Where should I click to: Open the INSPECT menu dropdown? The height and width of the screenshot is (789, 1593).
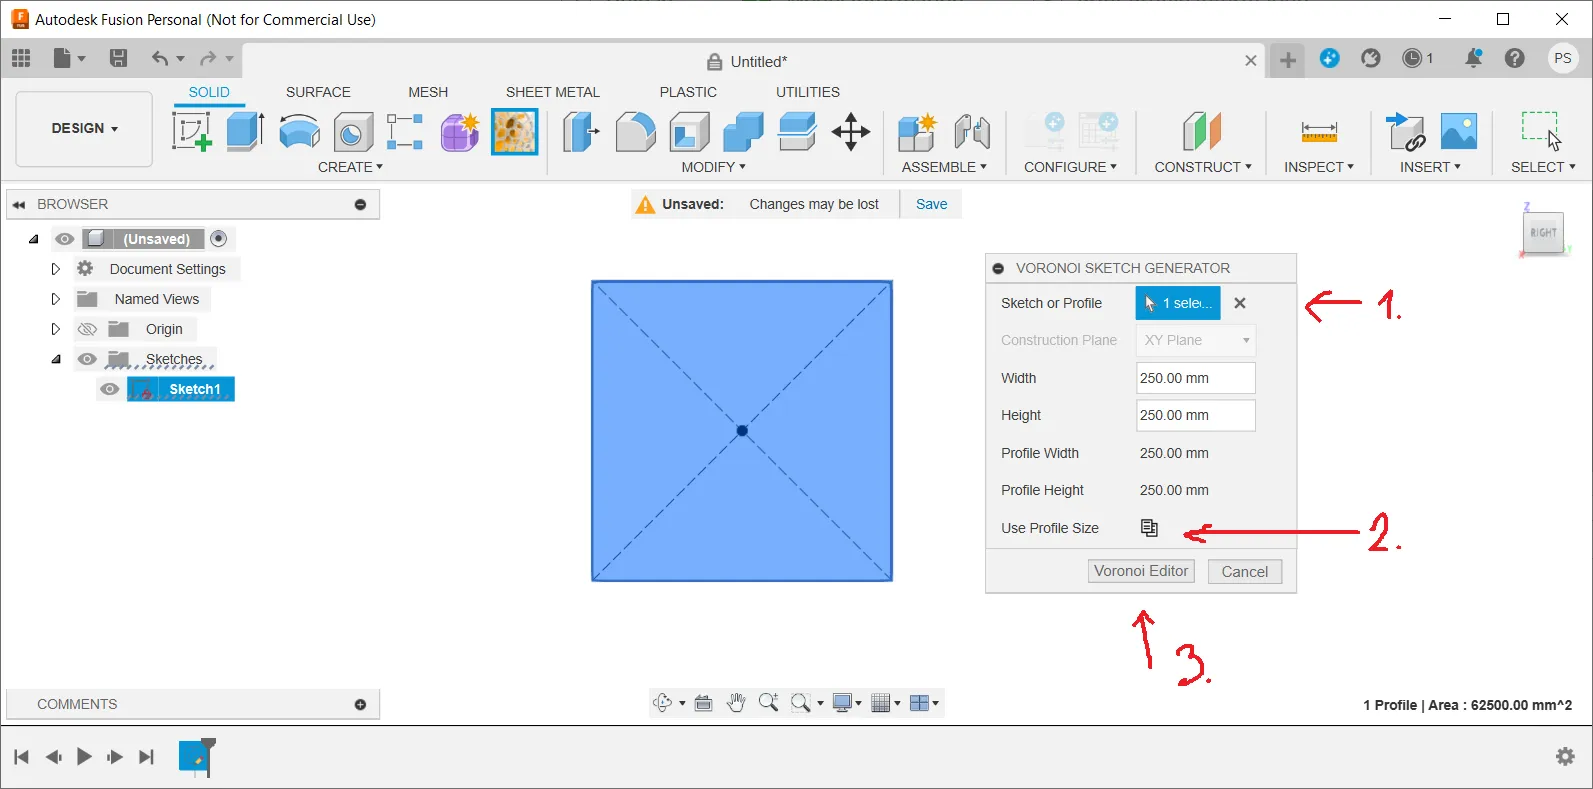pos(1319,167)
